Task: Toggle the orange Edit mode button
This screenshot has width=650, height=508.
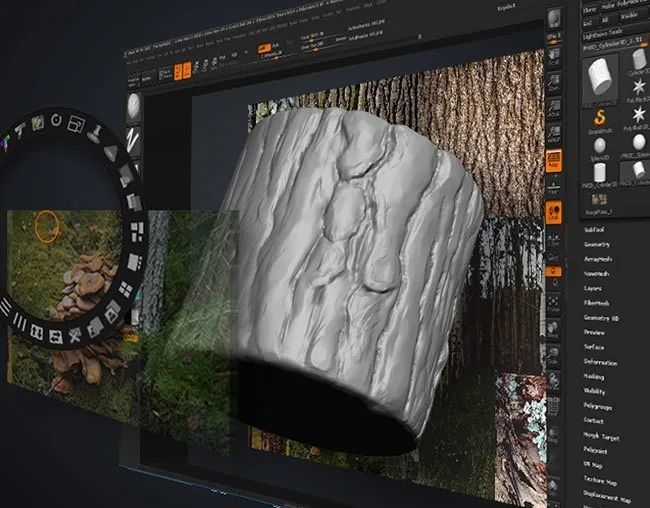Action: (178, 71)
